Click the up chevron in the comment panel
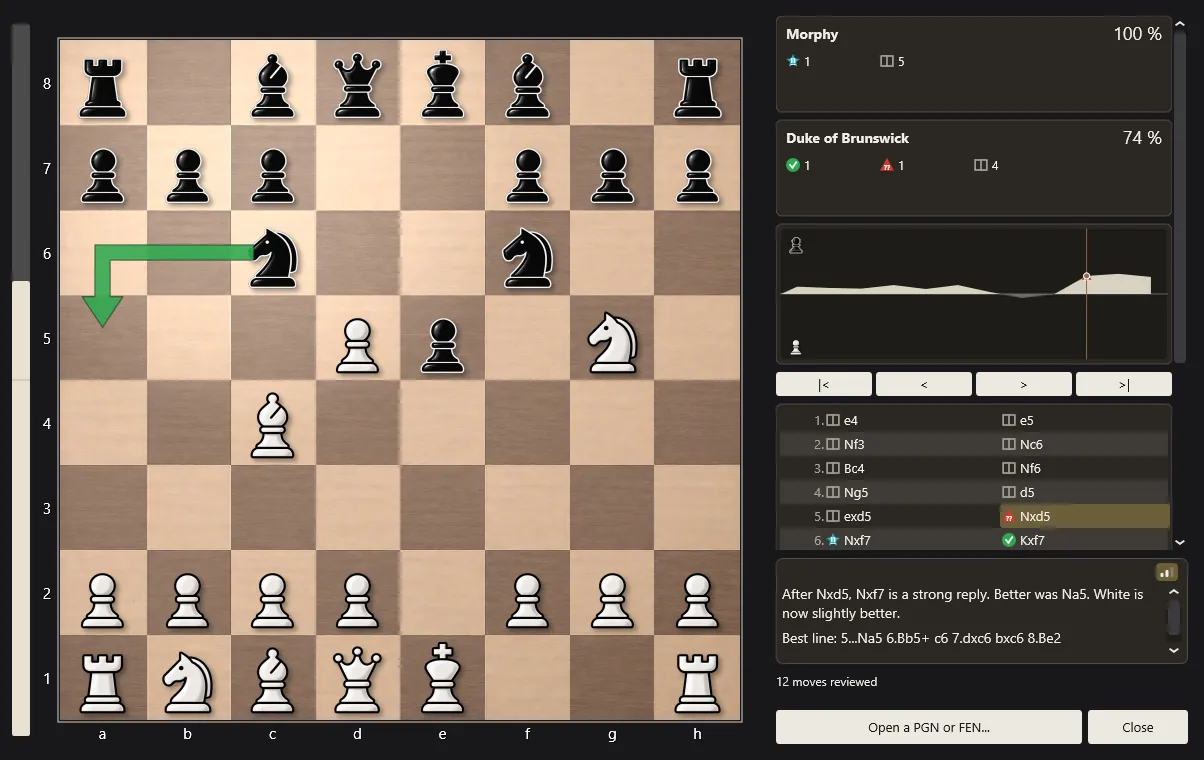 pos(1175,592)
